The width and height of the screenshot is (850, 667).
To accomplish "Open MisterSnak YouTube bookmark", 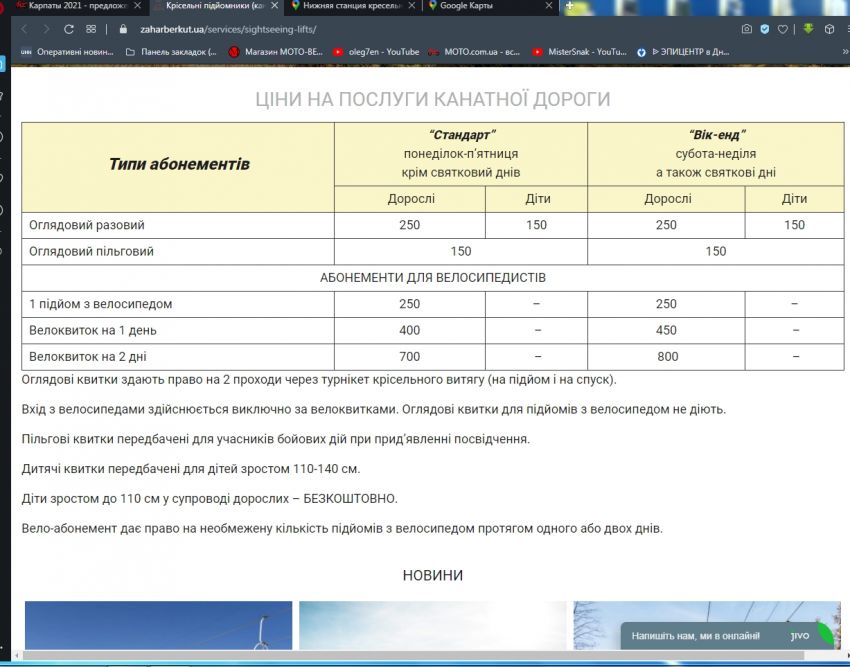I will (579, 52).
